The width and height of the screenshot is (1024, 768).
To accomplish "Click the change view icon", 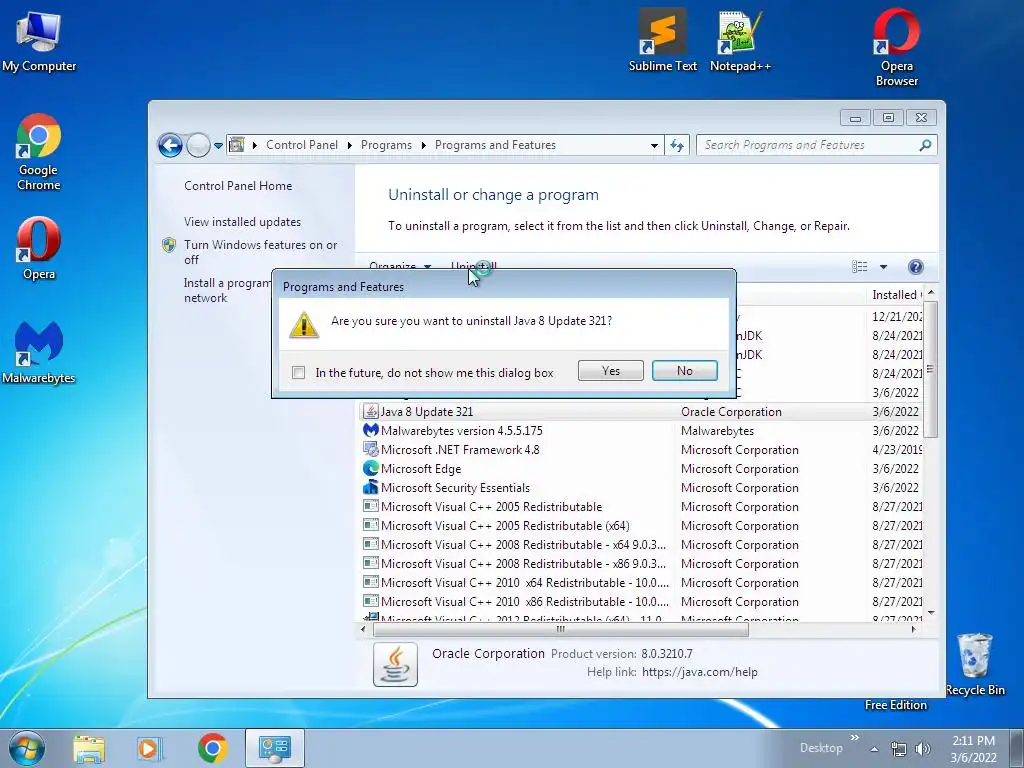I will [x=859, y=266].
